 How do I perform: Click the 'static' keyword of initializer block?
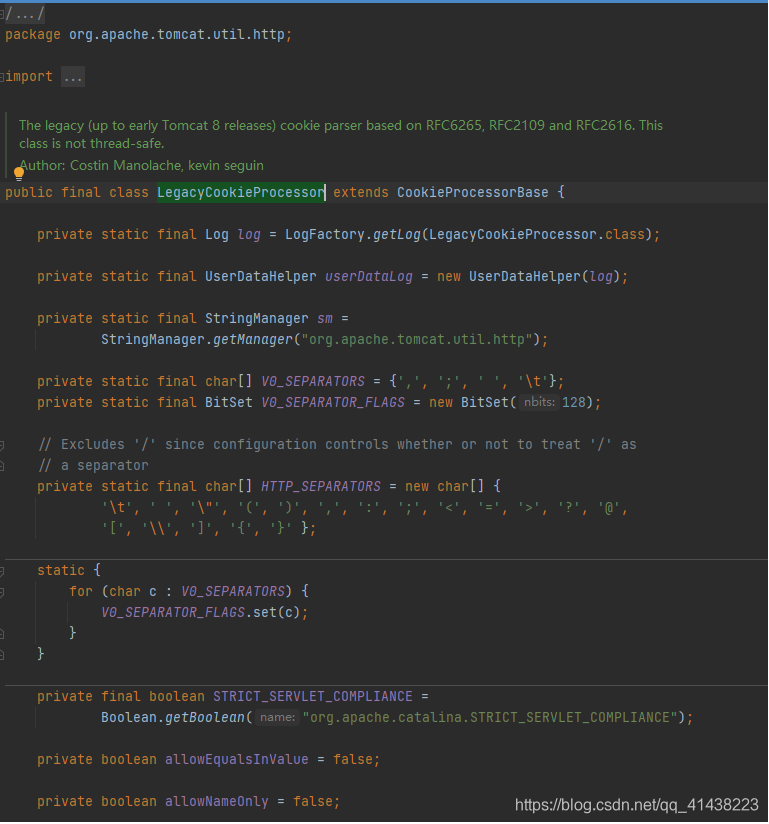coord(60,571)
